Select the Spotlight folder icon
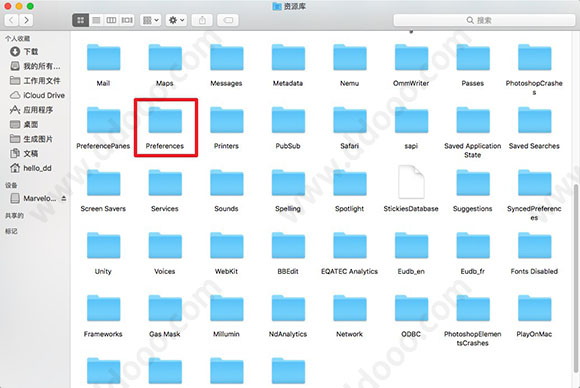The image size is (580, 388). [350, 183]
